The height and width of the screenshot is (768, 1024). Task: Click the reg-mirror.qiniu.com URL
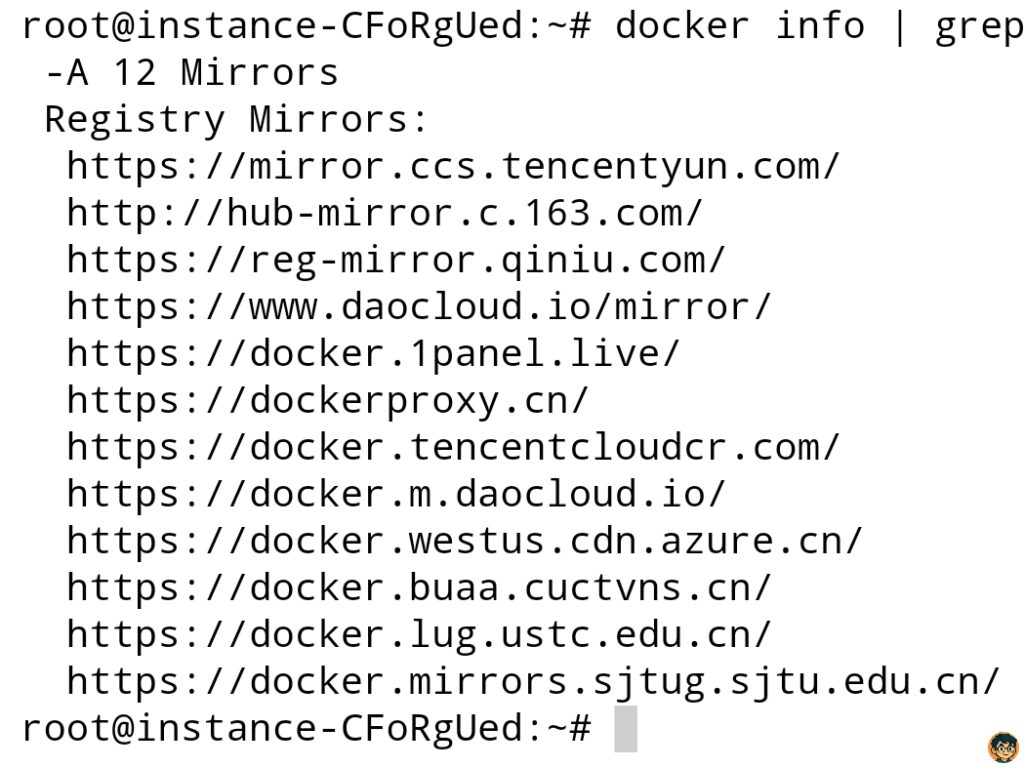(x=396, y=260)
